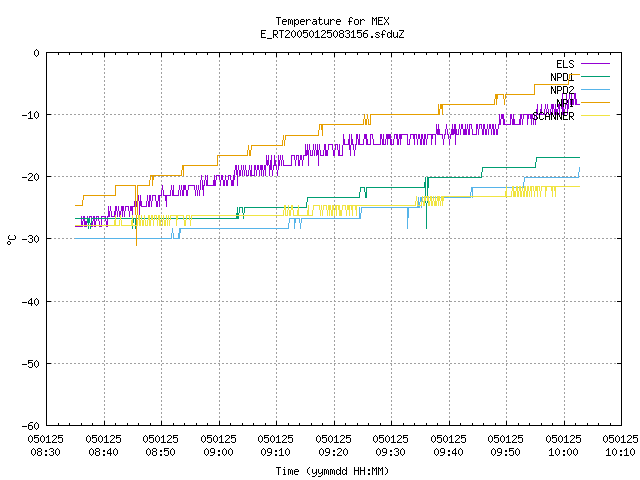Click the x-axis tick label 09:00

click(218, 452)
